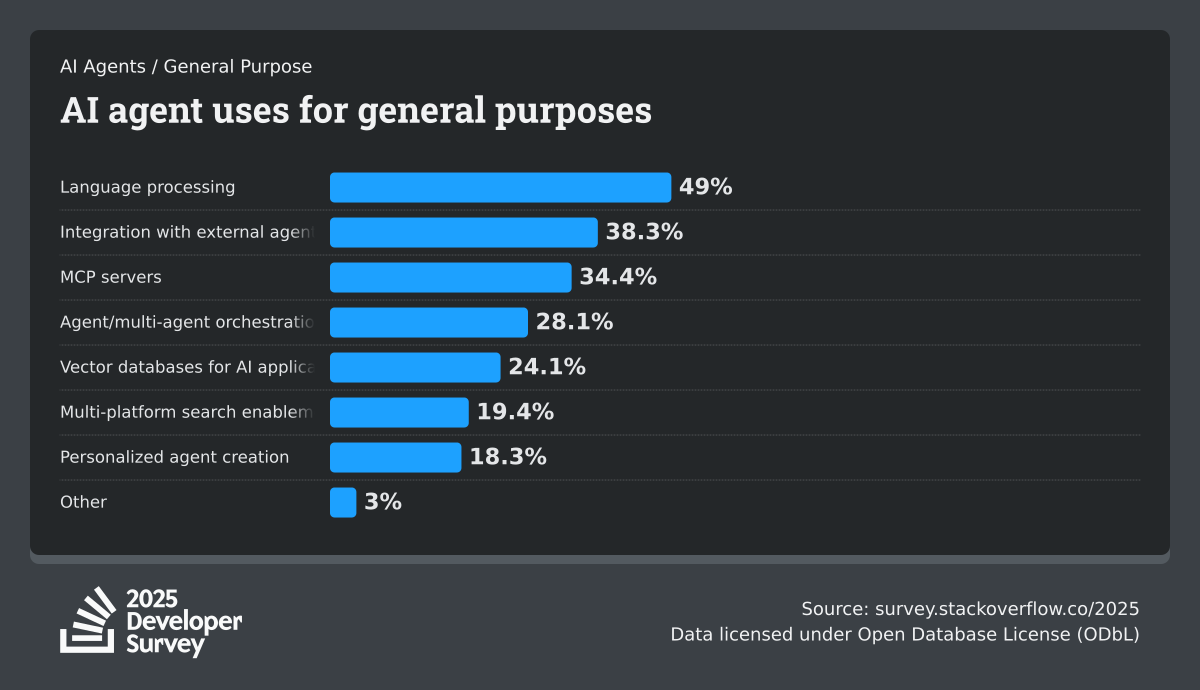Click the Language processing row label
The width and height of the screenshot is (1200, 690).
coord(148,187)
